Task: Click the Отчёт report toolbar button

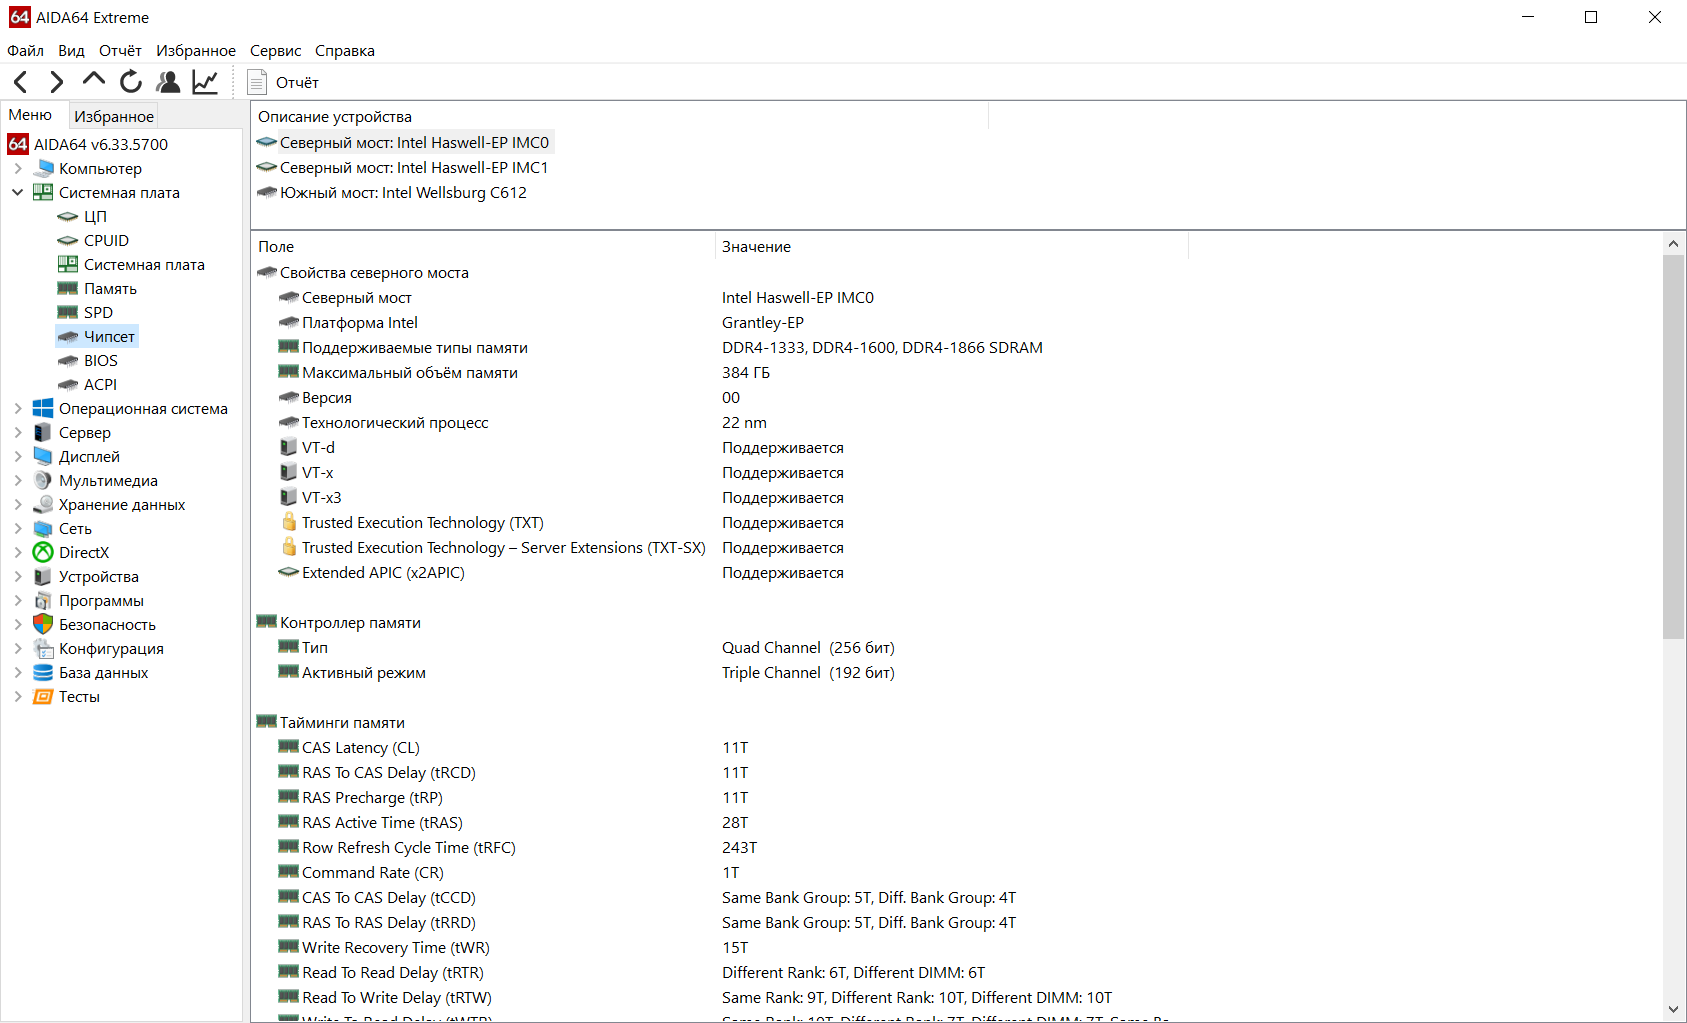Action: coord(283,82)
